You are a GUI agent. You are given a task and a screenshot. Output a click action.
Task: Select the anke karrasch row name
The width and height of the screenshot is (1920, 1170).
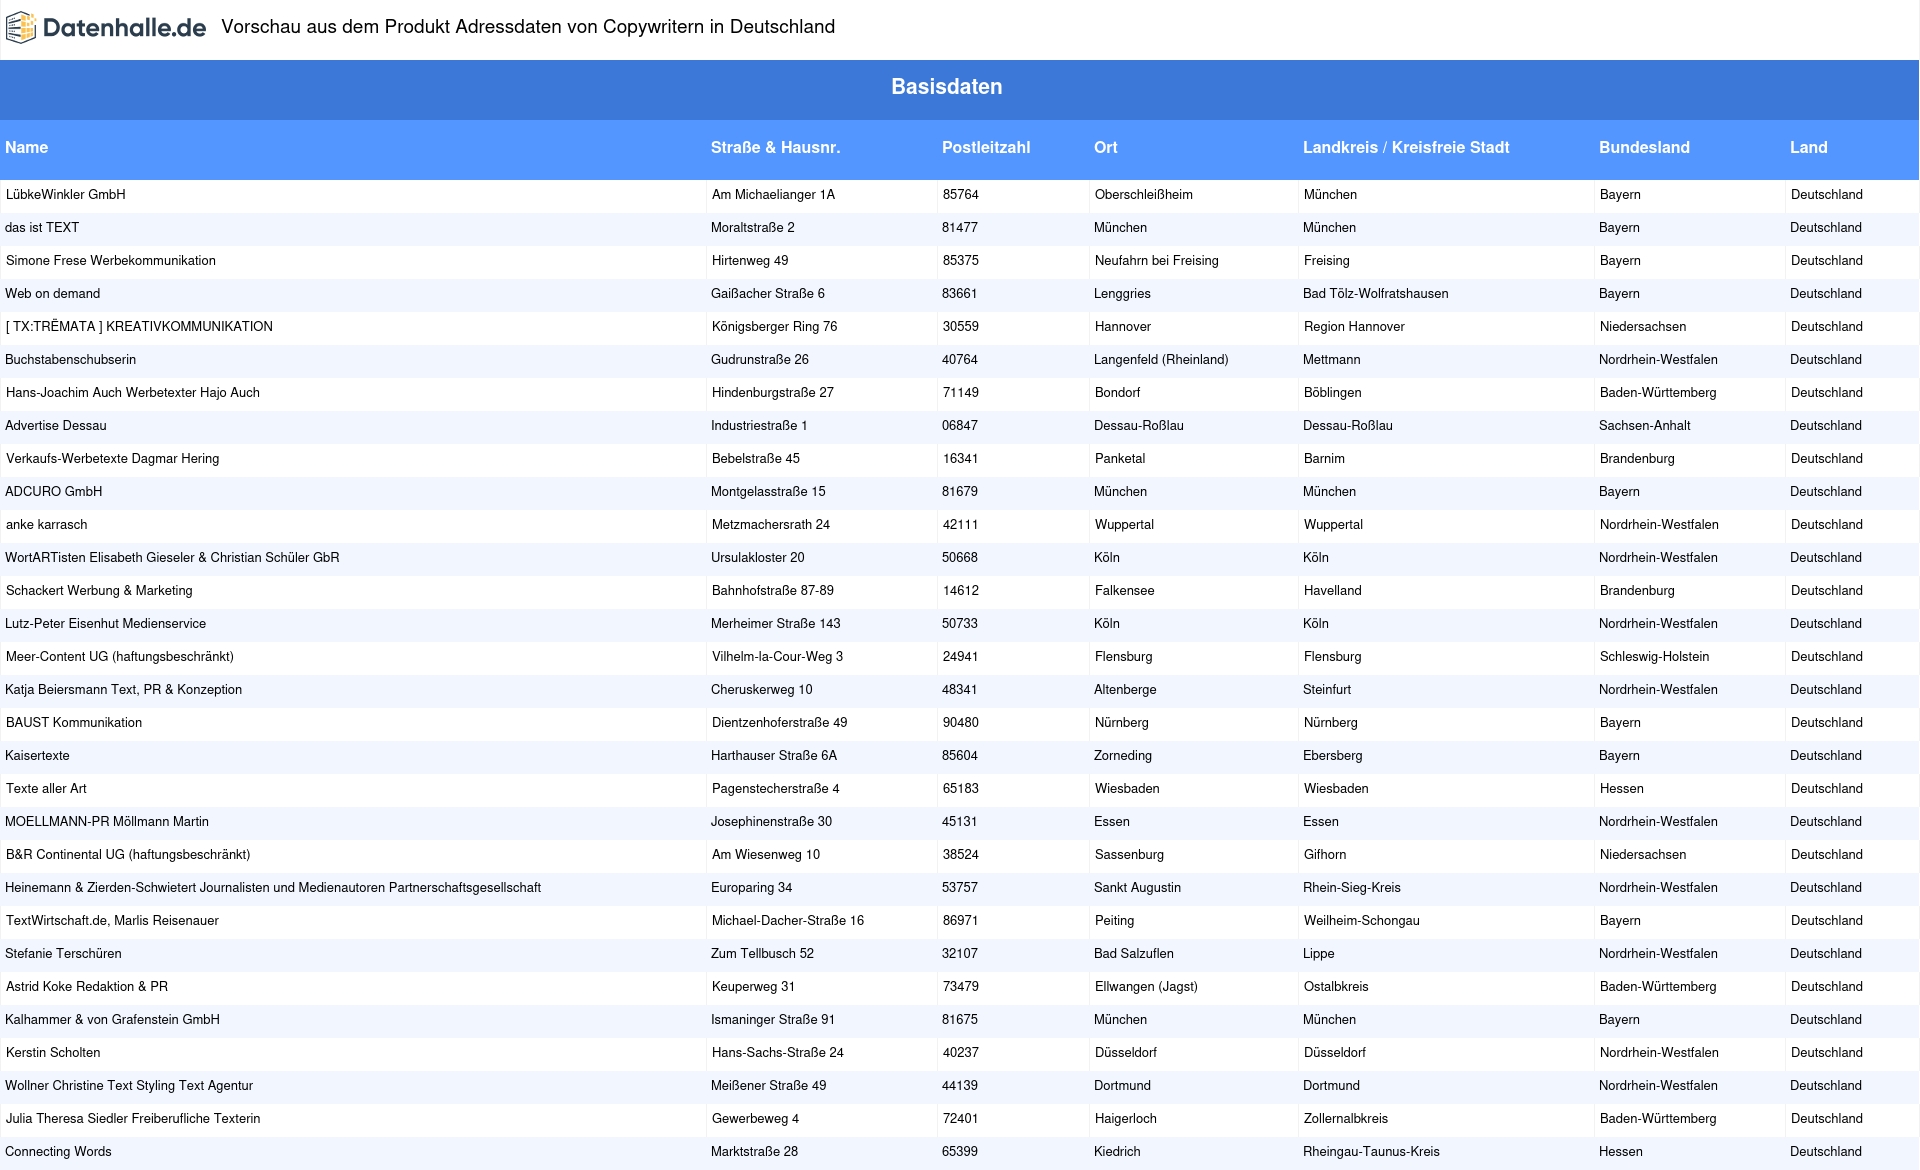(x=47, y=525)
